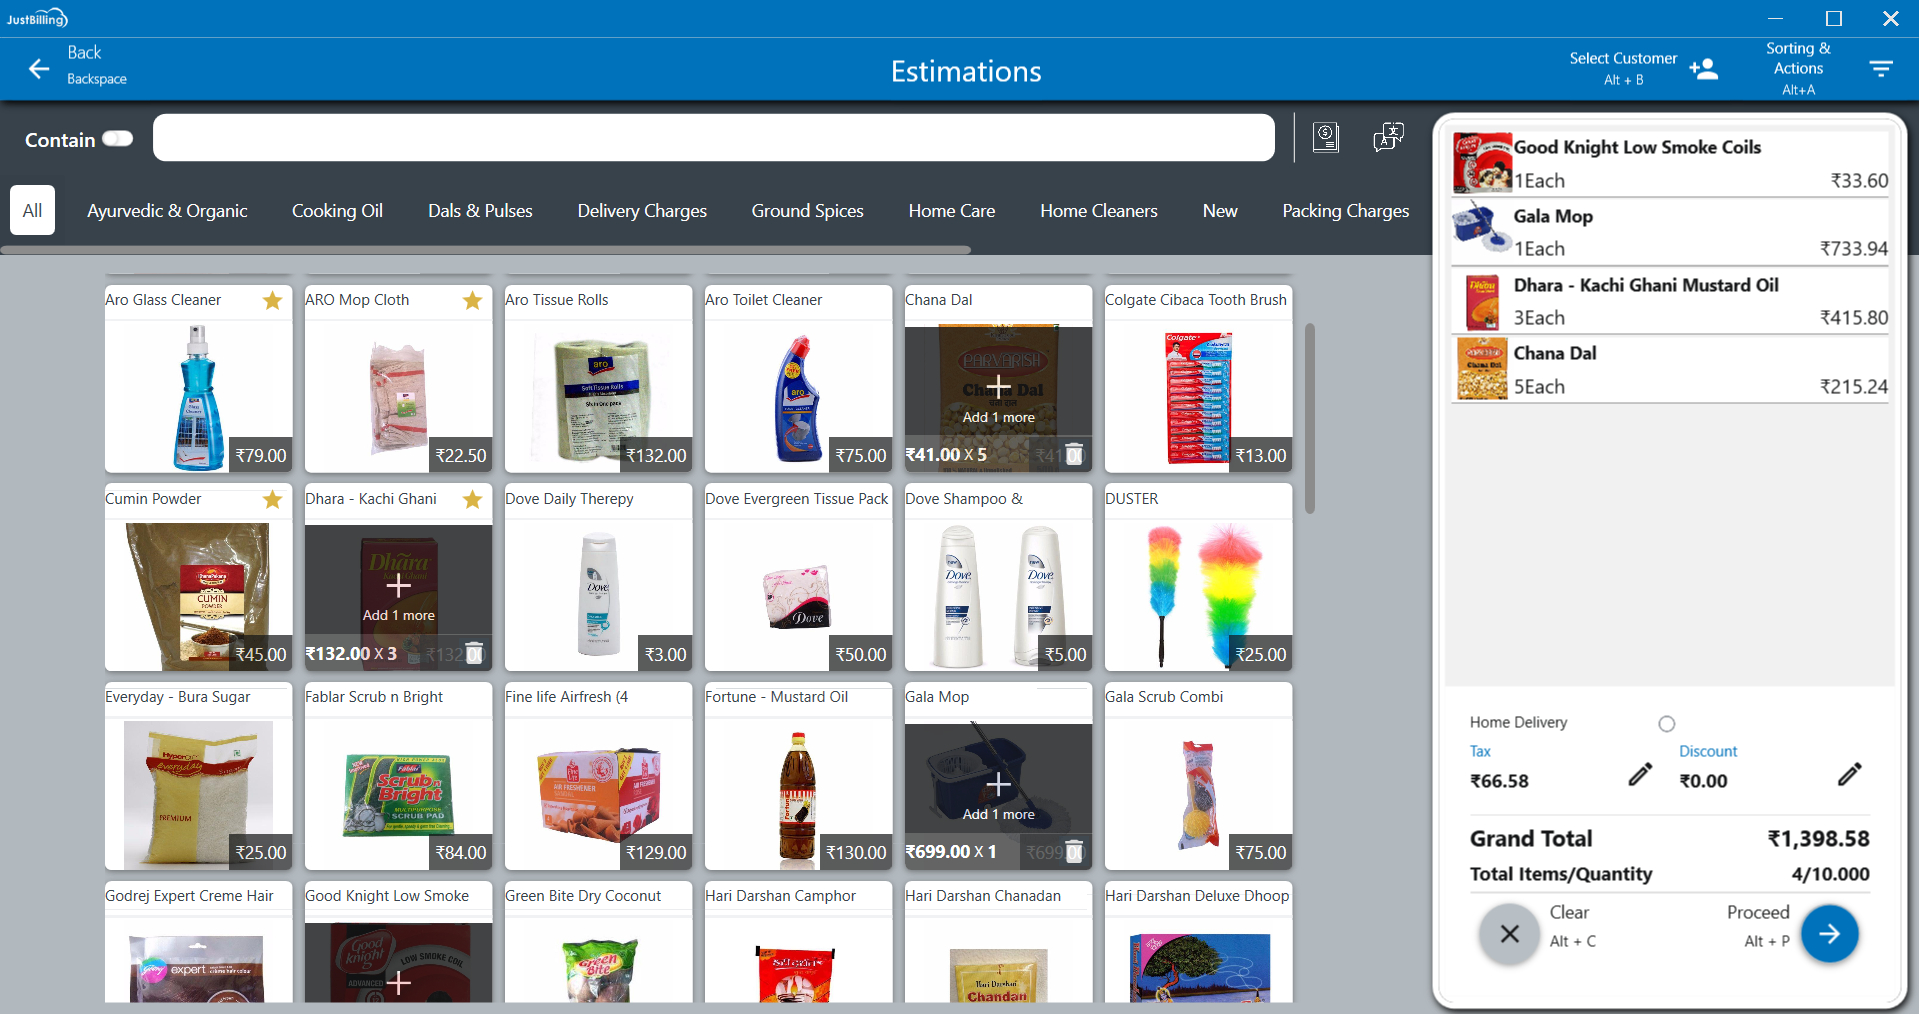Remove Gala Mop with the trash icon
1919x1014 pixels.
pos(1074,852)
